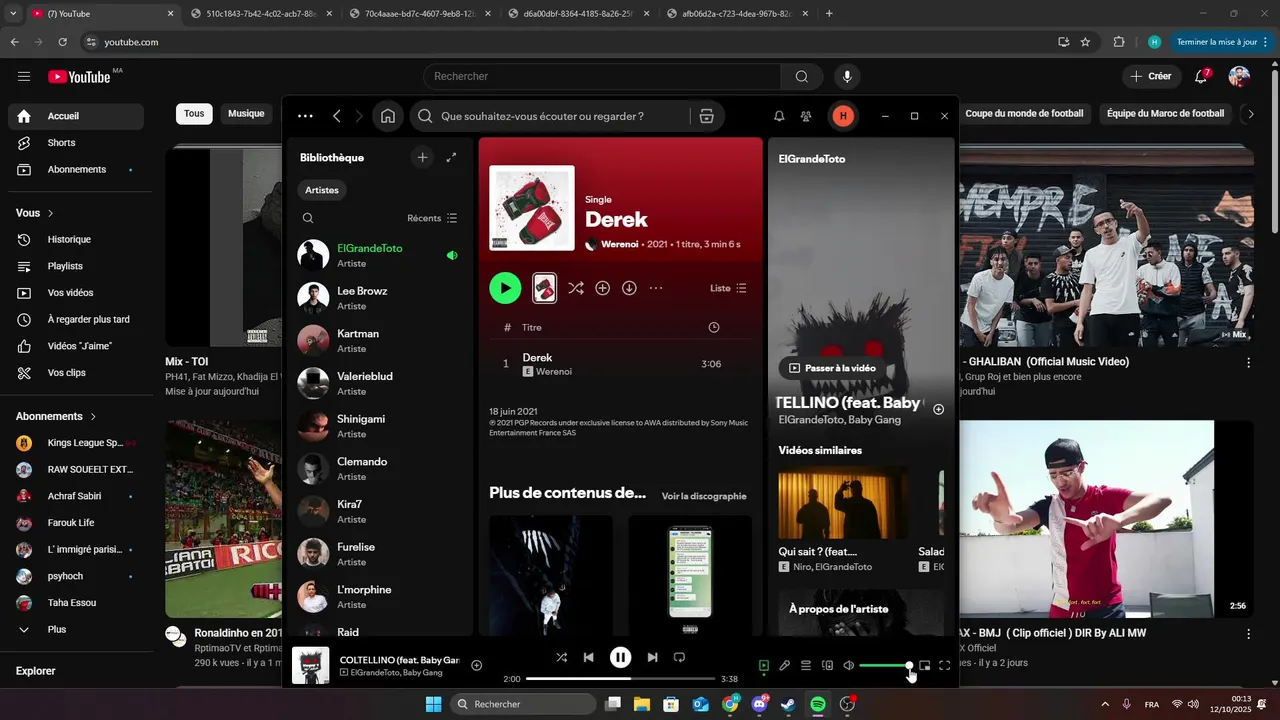1280x720 pixels.
Task: Click the Derek cover preview icon beside play
Action: pos(544,288)
